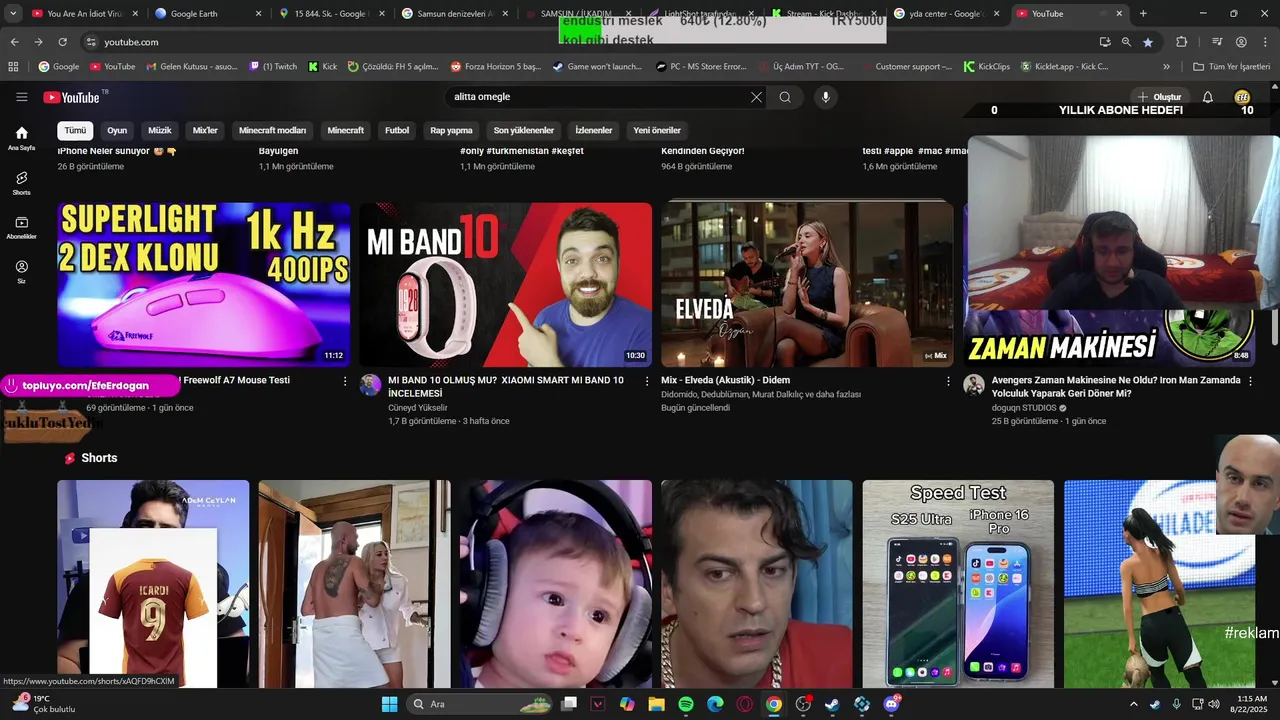
Task: Open Discord from the taskbar
Action: pos(891,704)
